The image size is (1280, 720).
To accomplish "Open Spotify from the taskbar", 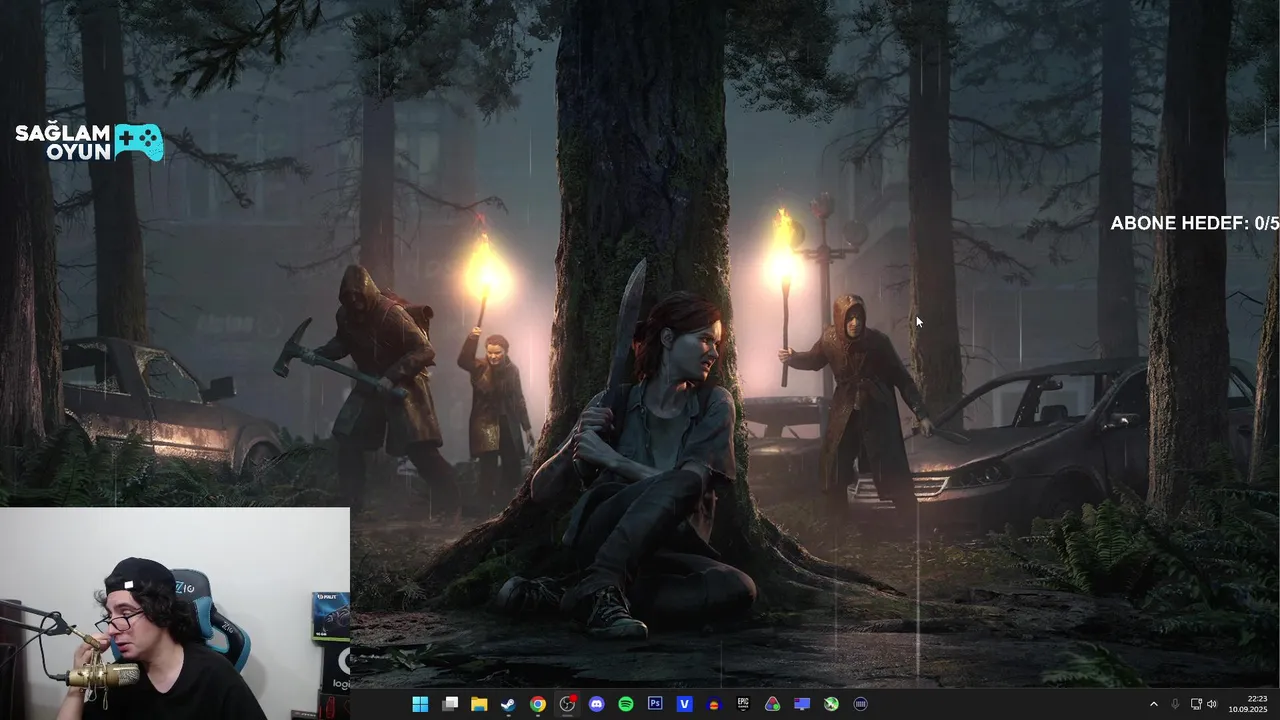I will click(626, 704).
